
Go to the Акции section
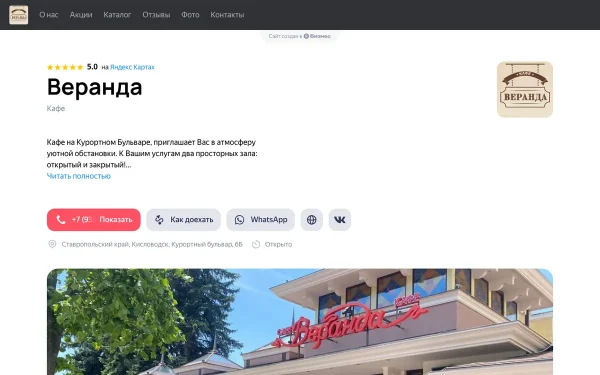click(81, 15)
